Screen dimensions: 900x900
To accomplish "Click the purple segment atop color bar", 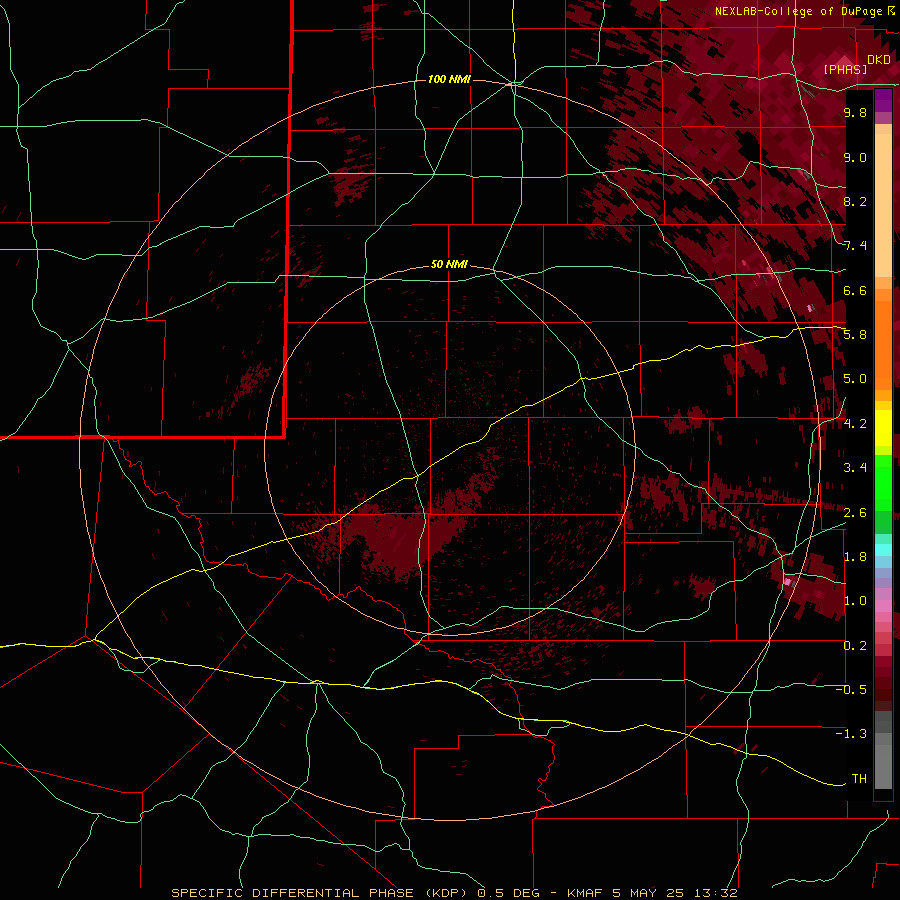I will [883, 100].
